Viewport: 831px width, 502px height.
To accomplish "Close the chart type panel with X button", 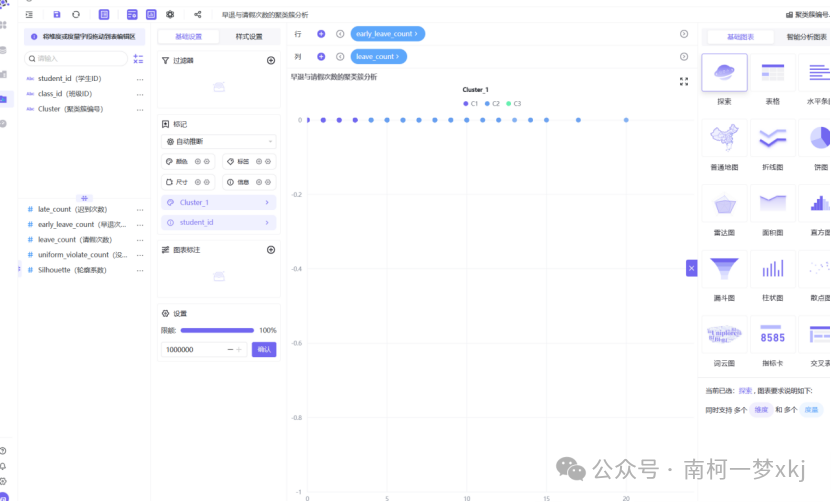I will coord(692,268).
